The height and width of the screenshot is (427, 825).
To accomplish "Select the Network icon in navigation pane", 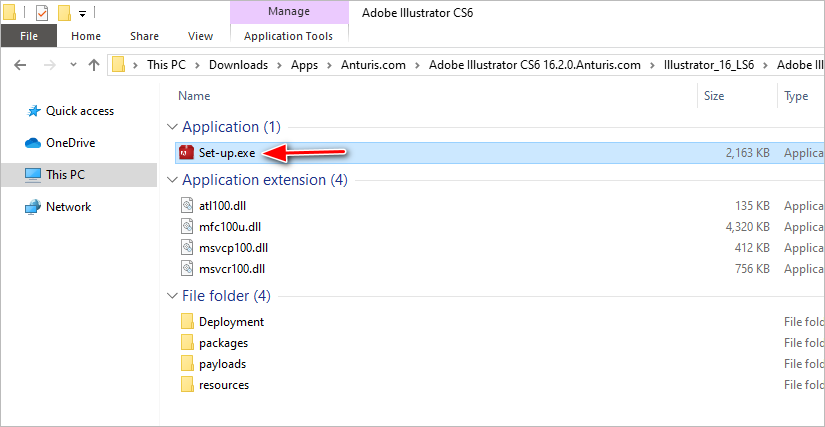I will 31,207.
